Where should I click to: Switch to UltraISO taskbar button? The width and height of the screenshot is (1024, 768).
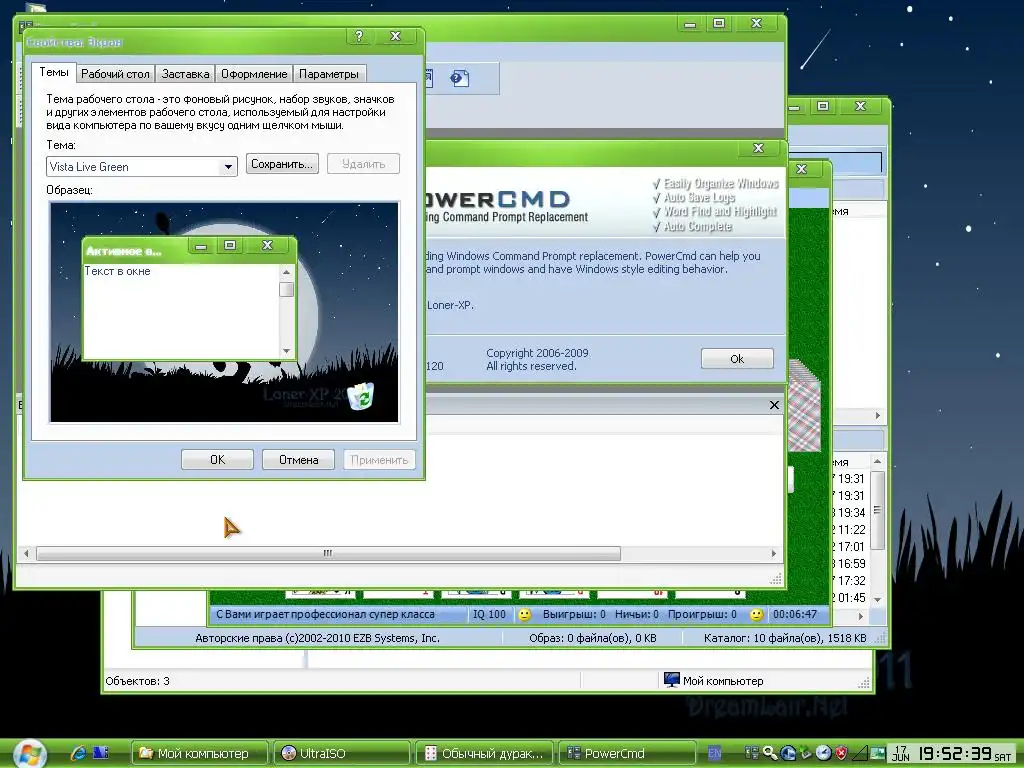pyautogui.click(x=342, y=753)
